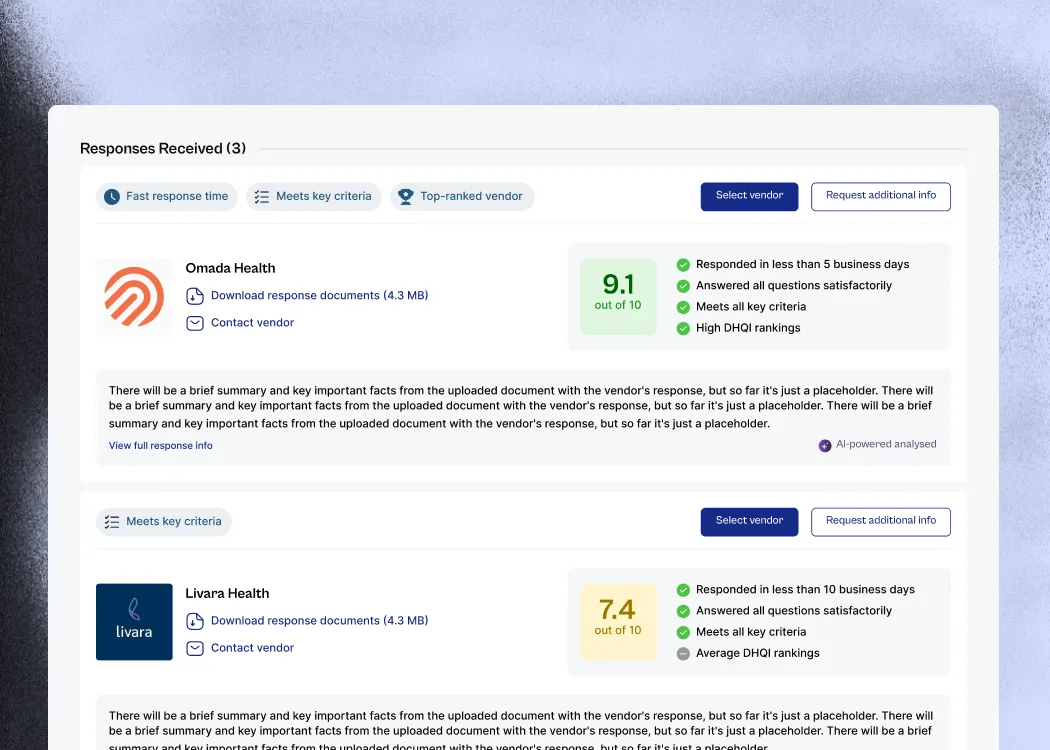Request additional info from Livara Health

(881, 522)
